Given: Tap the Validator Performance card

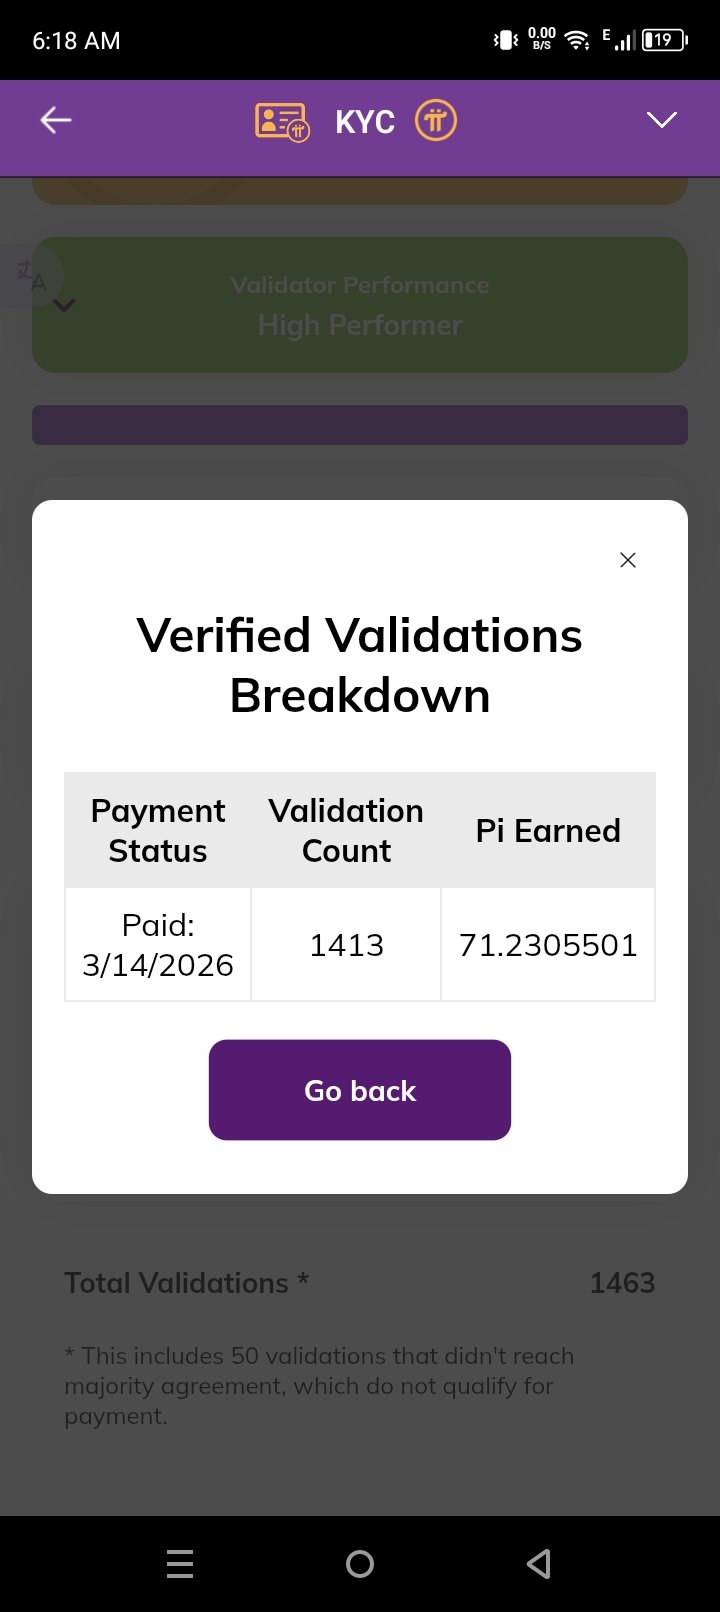Looking at the screenshot, I should pos(360,305).
